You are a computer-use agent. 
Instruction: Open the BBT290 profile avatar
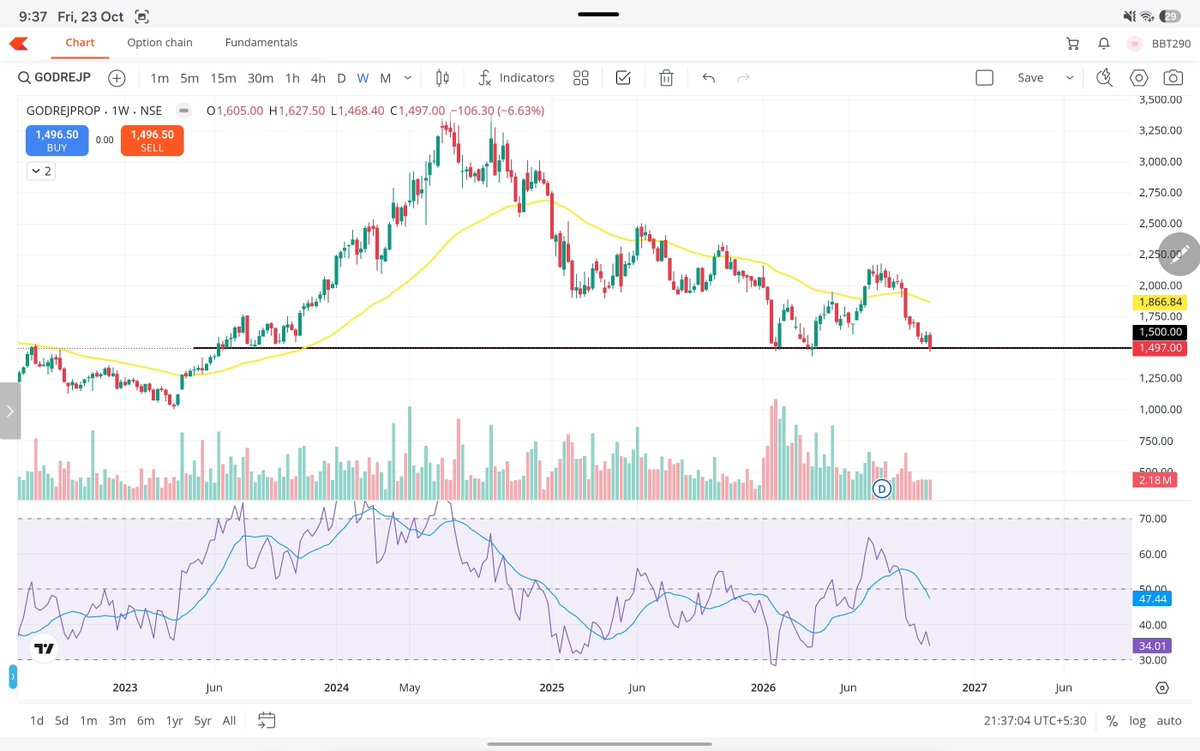pos(1134,44)
